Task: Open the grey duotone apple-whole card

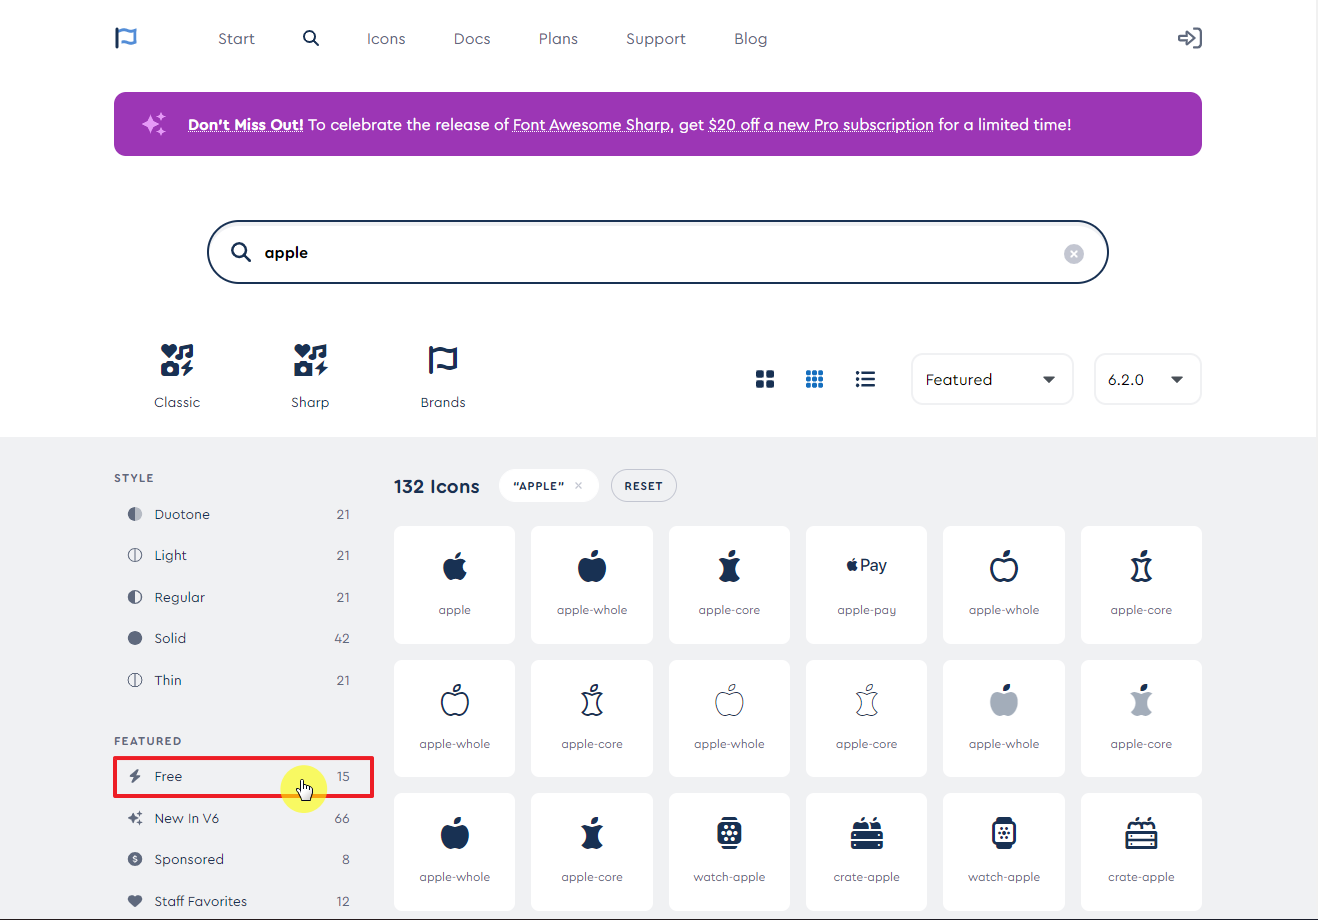Action: coord(1003,718)
